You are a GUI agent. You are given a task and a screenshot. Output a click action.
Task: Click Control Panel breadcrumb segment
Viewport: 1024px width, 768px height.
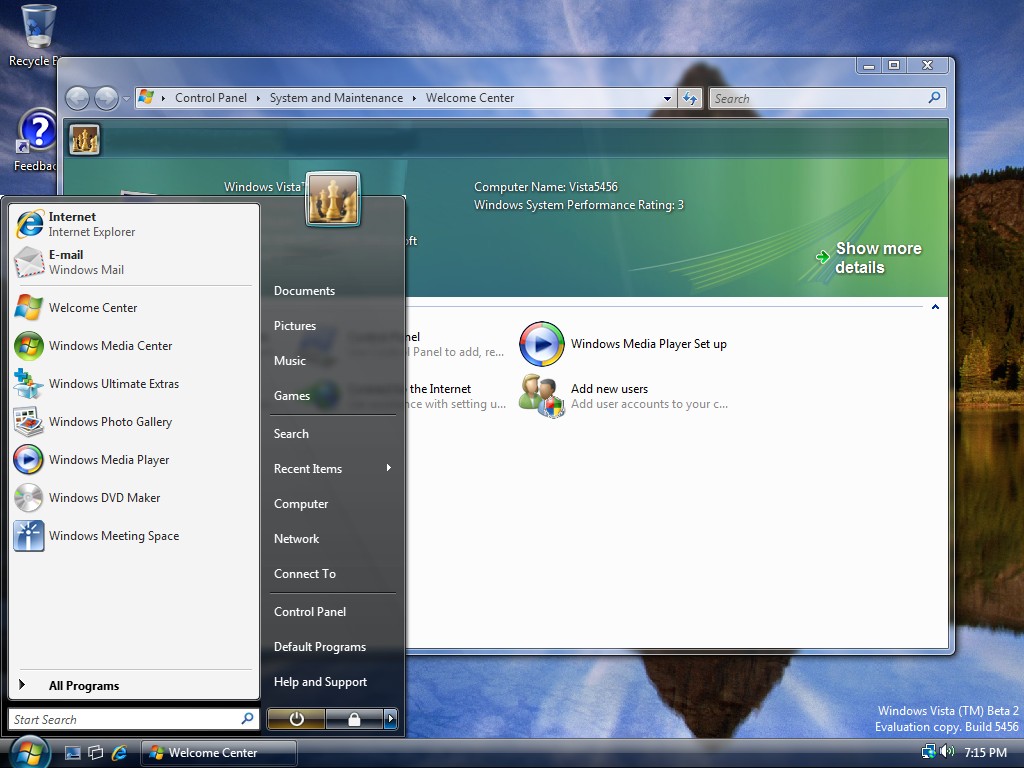click(x=210, y=98)
